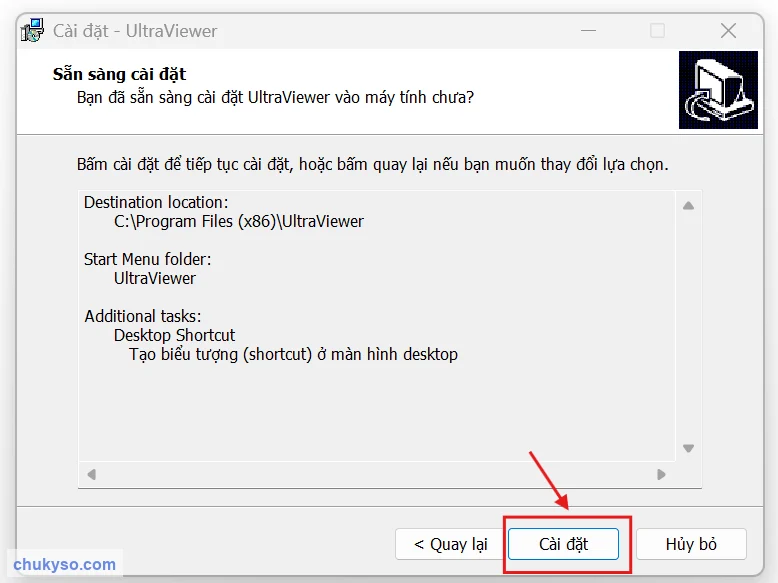The width and height of the screenshot is (778, 583).
Task: Go back with the Quay lại button
Action: tap(451, 544)
